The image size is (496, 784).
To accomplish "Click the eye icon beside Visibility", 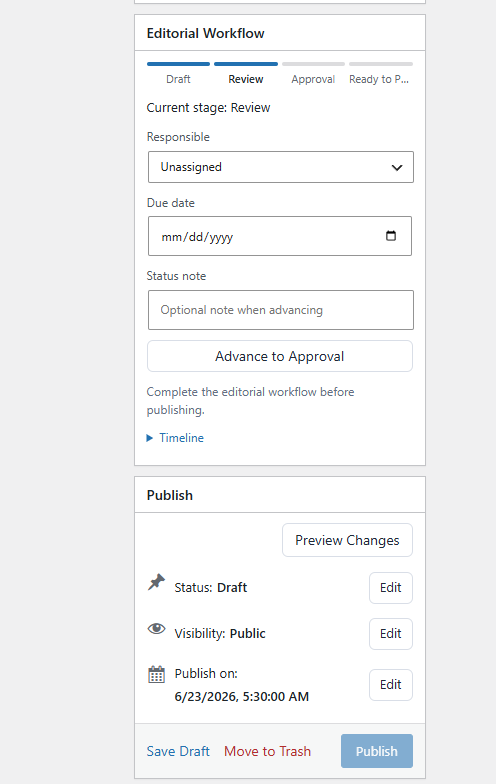I will coord(156,628).
